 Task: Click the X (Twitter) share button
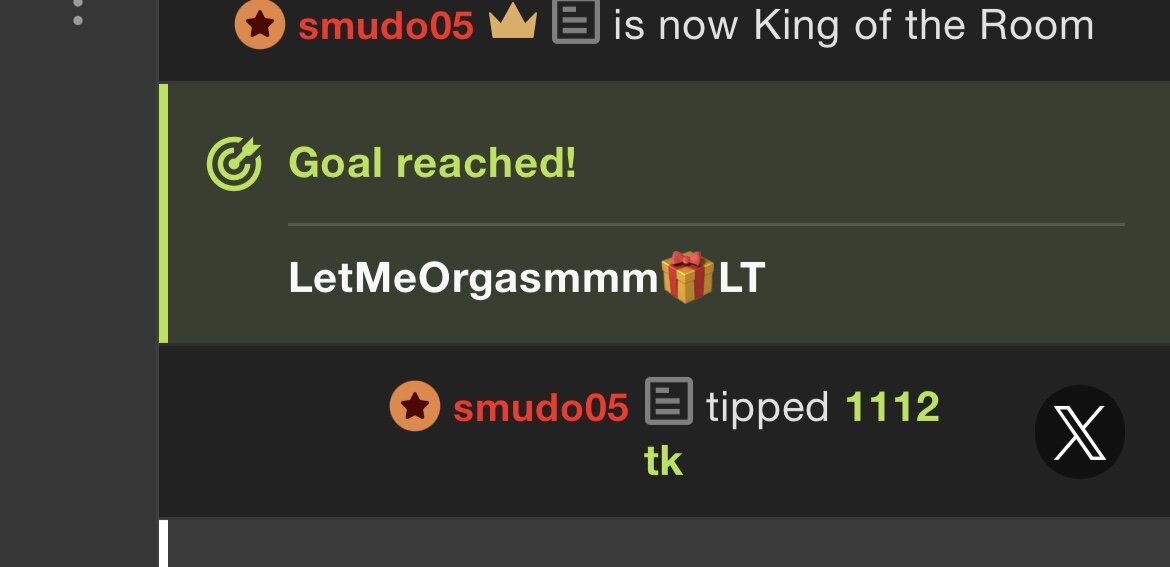click(1080, 432)
